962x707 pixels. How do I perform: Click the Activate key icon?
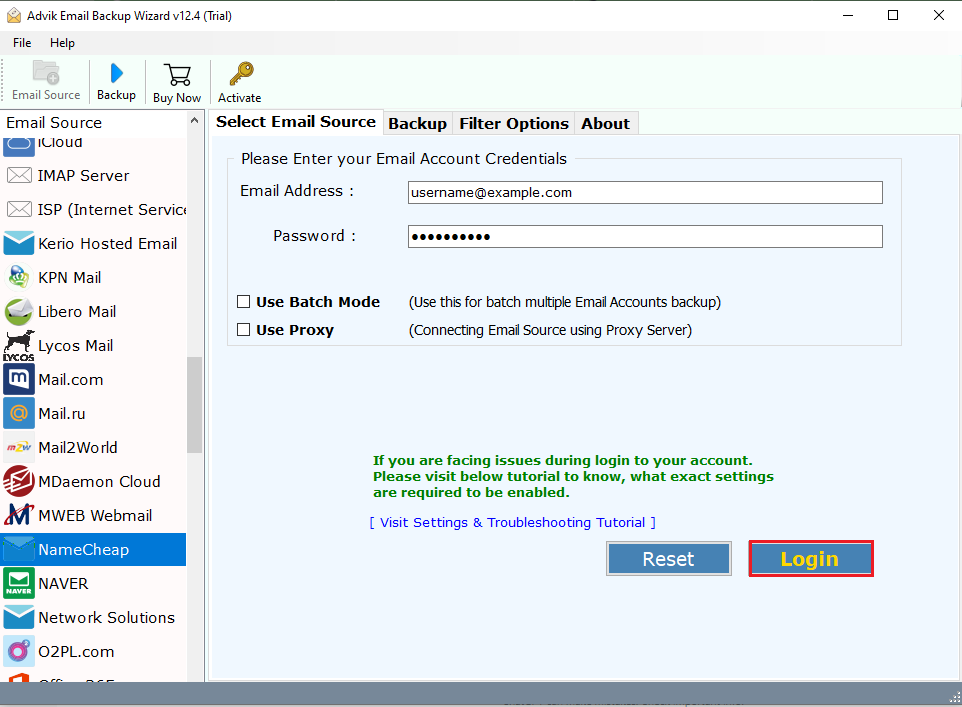[x=240, y=74]
